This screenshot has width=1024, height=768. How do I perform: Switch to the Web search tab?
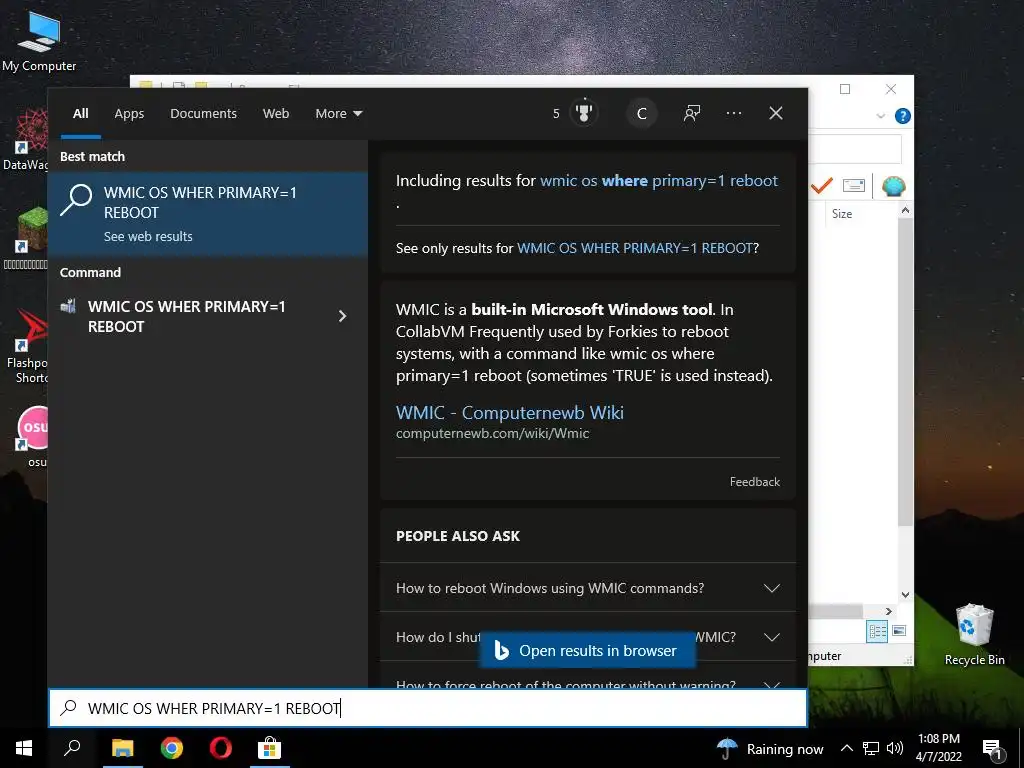(276, 114)
